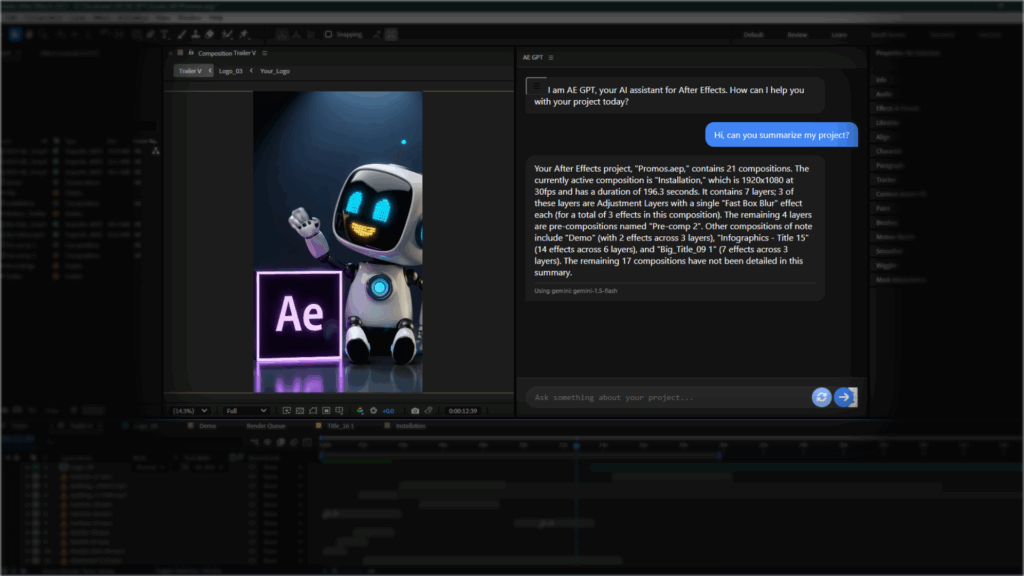Toggle the transparency grid in the viewer
The height and width of the screenshot is (576, 1024).
[299, 410]
